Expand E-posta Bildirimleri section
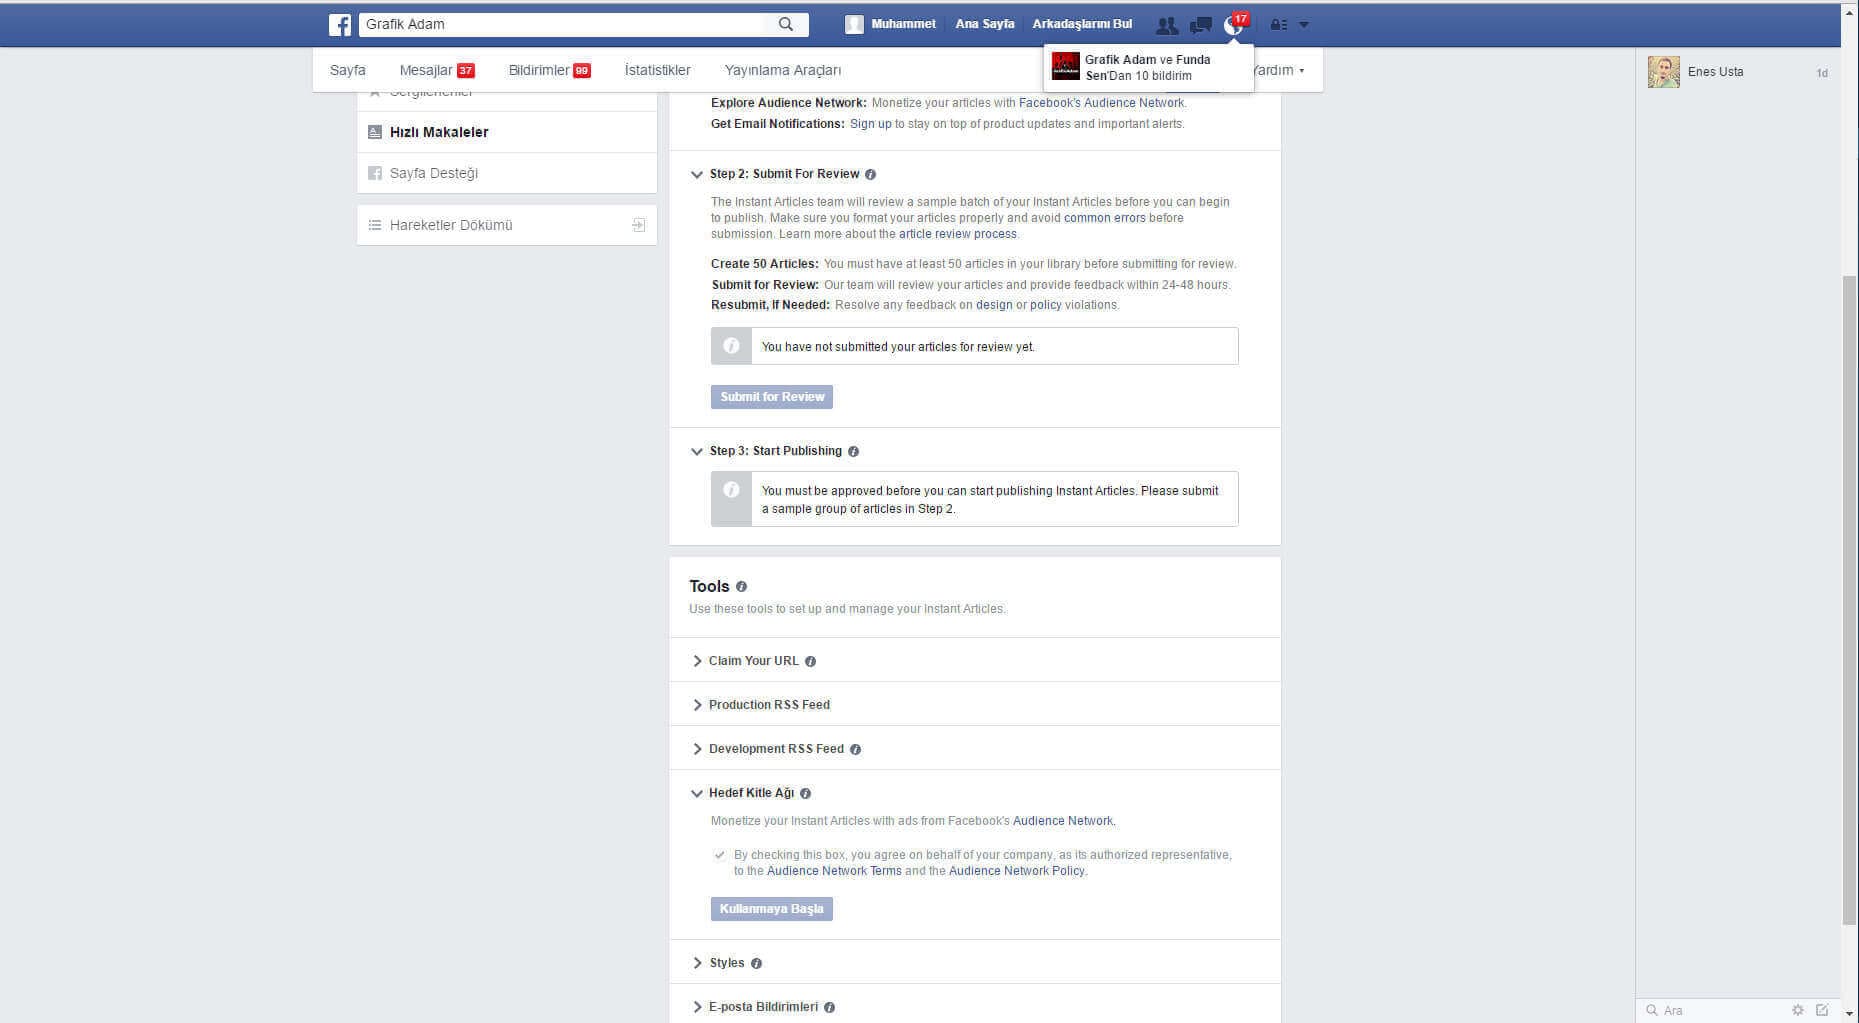 click(x=697, y=1007)
